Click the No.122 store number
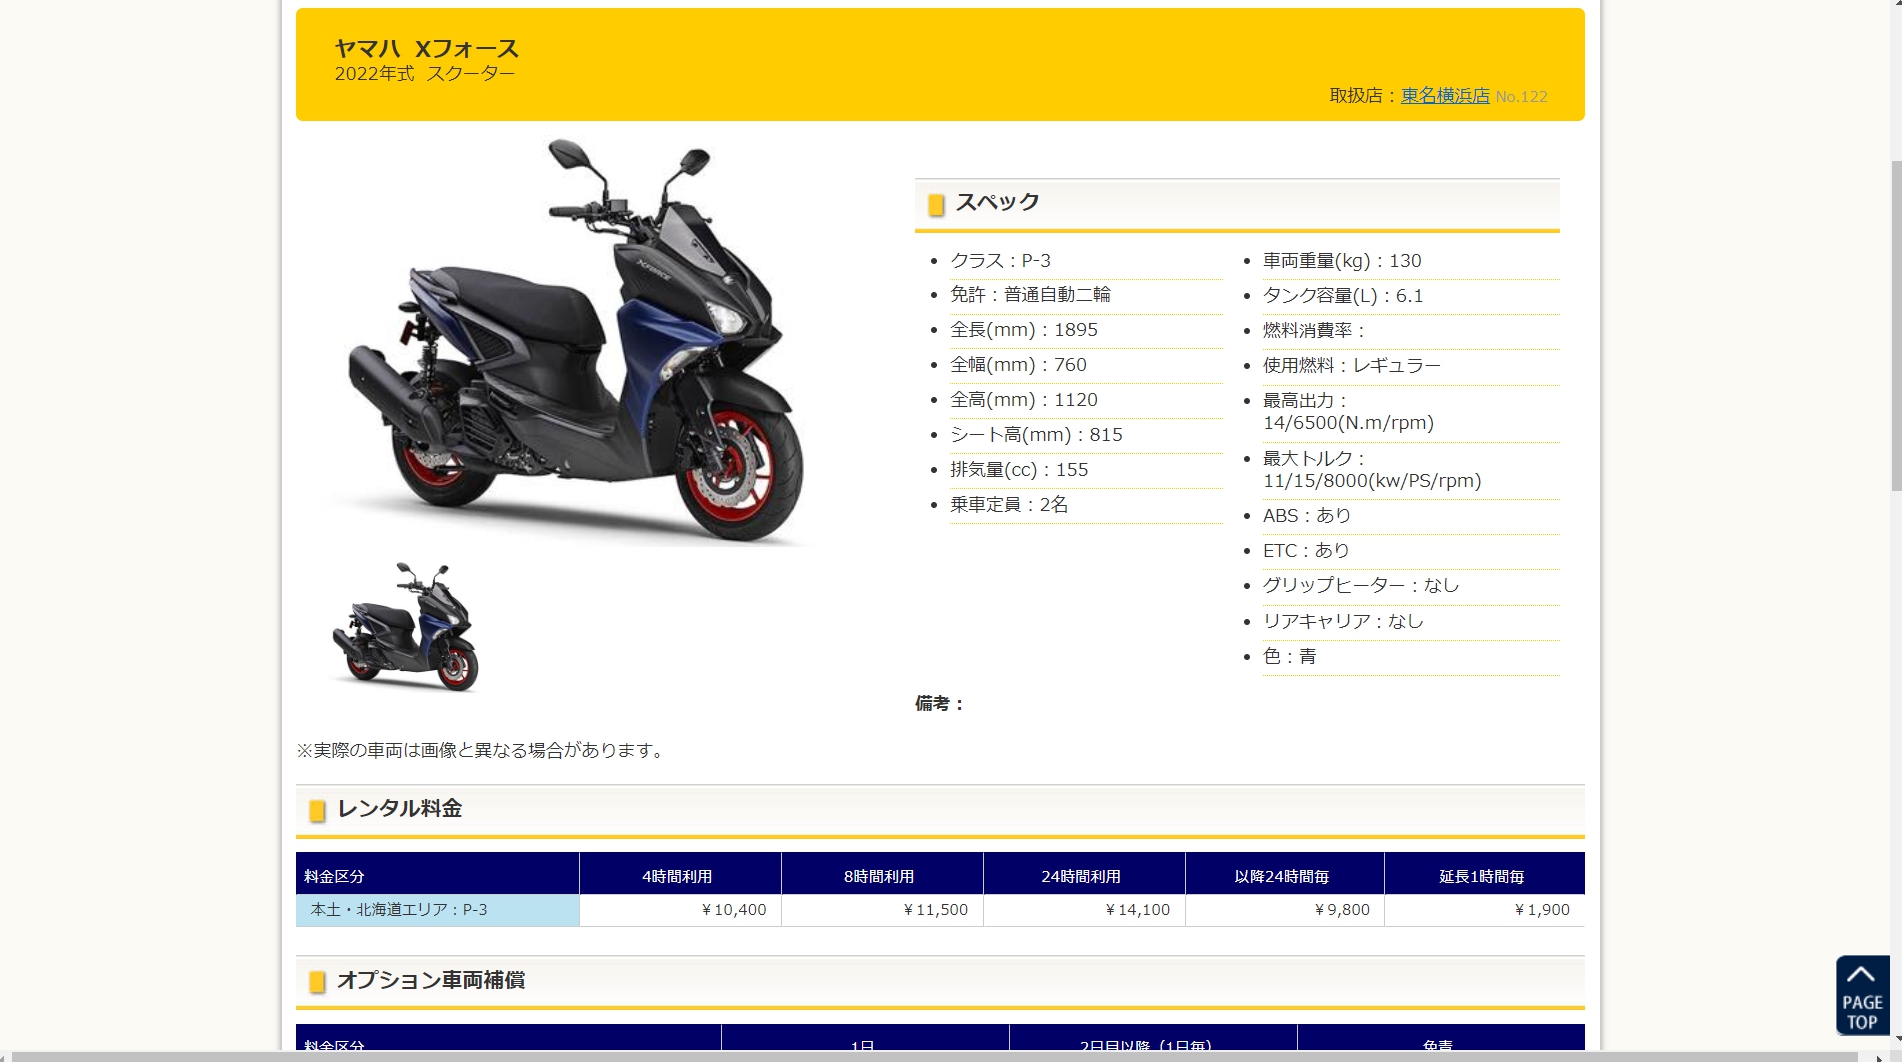The image size is (1902, 1062). pos(1521,97)
